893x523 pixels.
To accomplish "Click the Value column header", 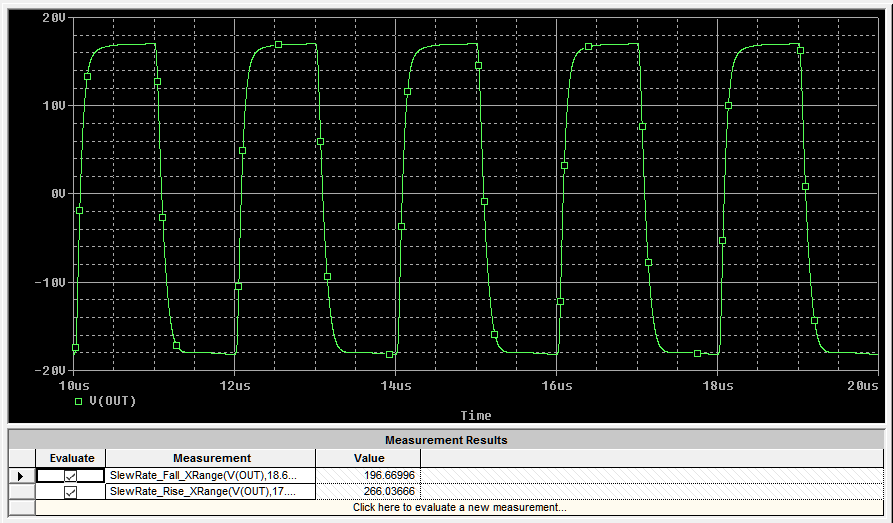I will coord(368,458).
